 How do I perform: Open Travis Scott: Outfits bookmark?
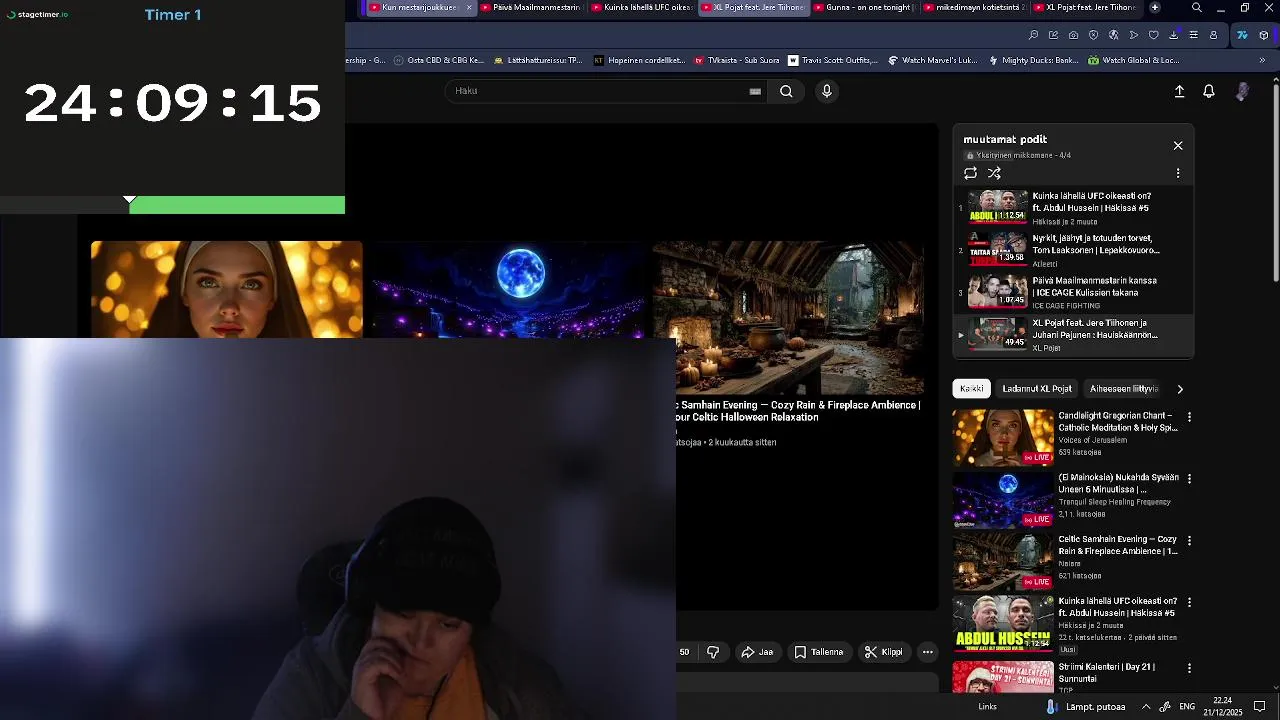(833, 60)
